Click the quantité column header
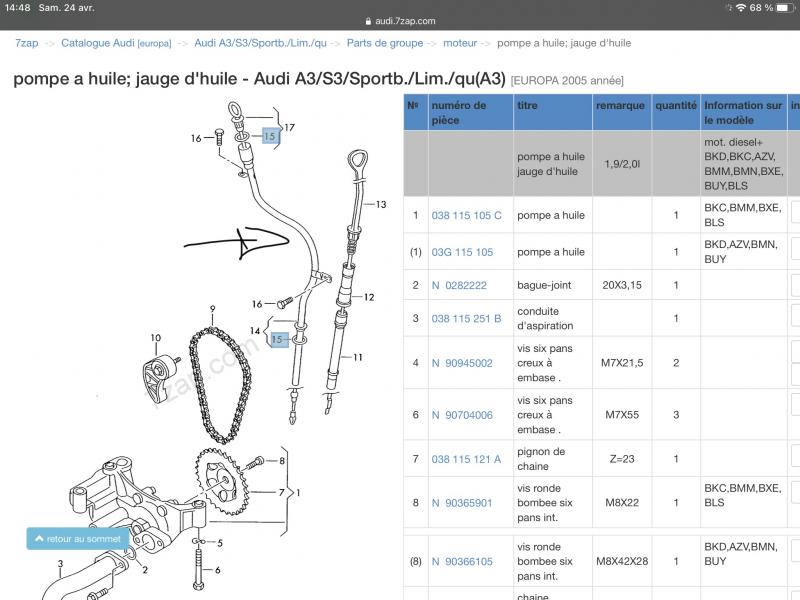Image resolution: width=800 pixels, height=600 pixels. tap(676, 112)
